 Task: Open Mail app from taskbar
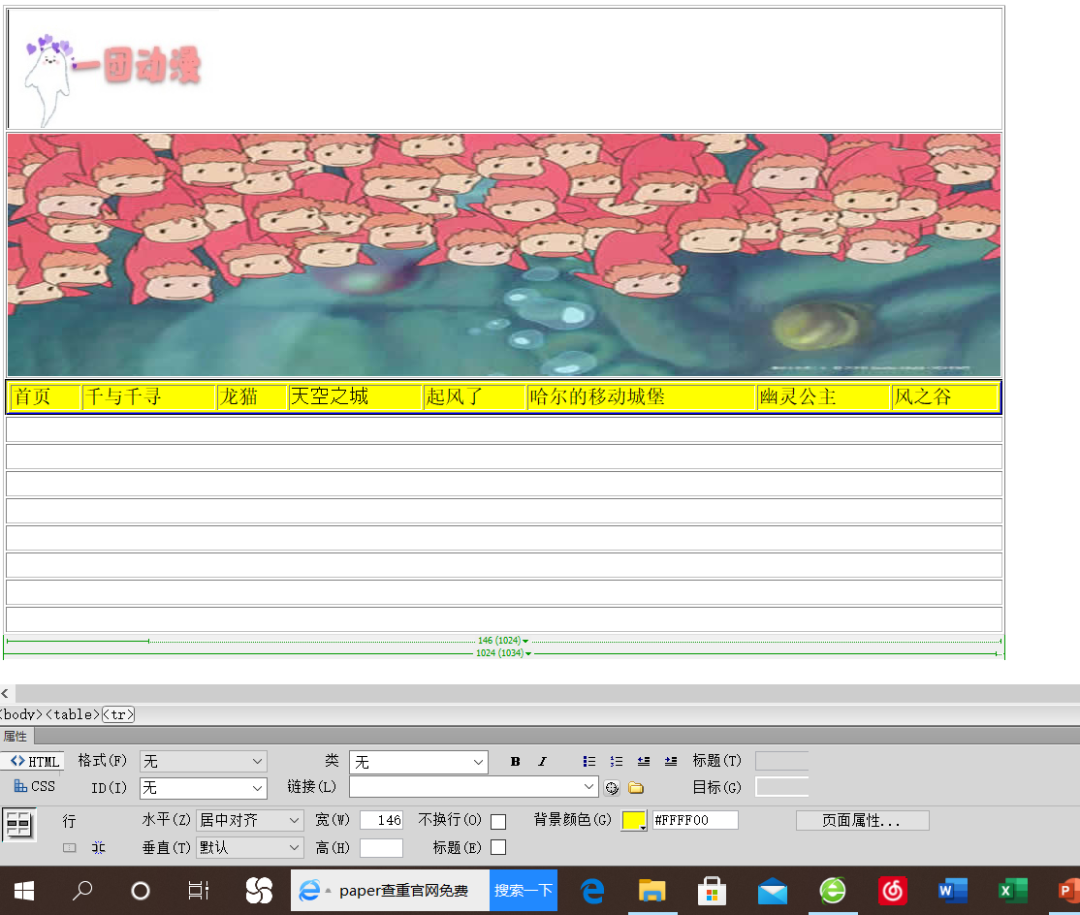point(772,892)
